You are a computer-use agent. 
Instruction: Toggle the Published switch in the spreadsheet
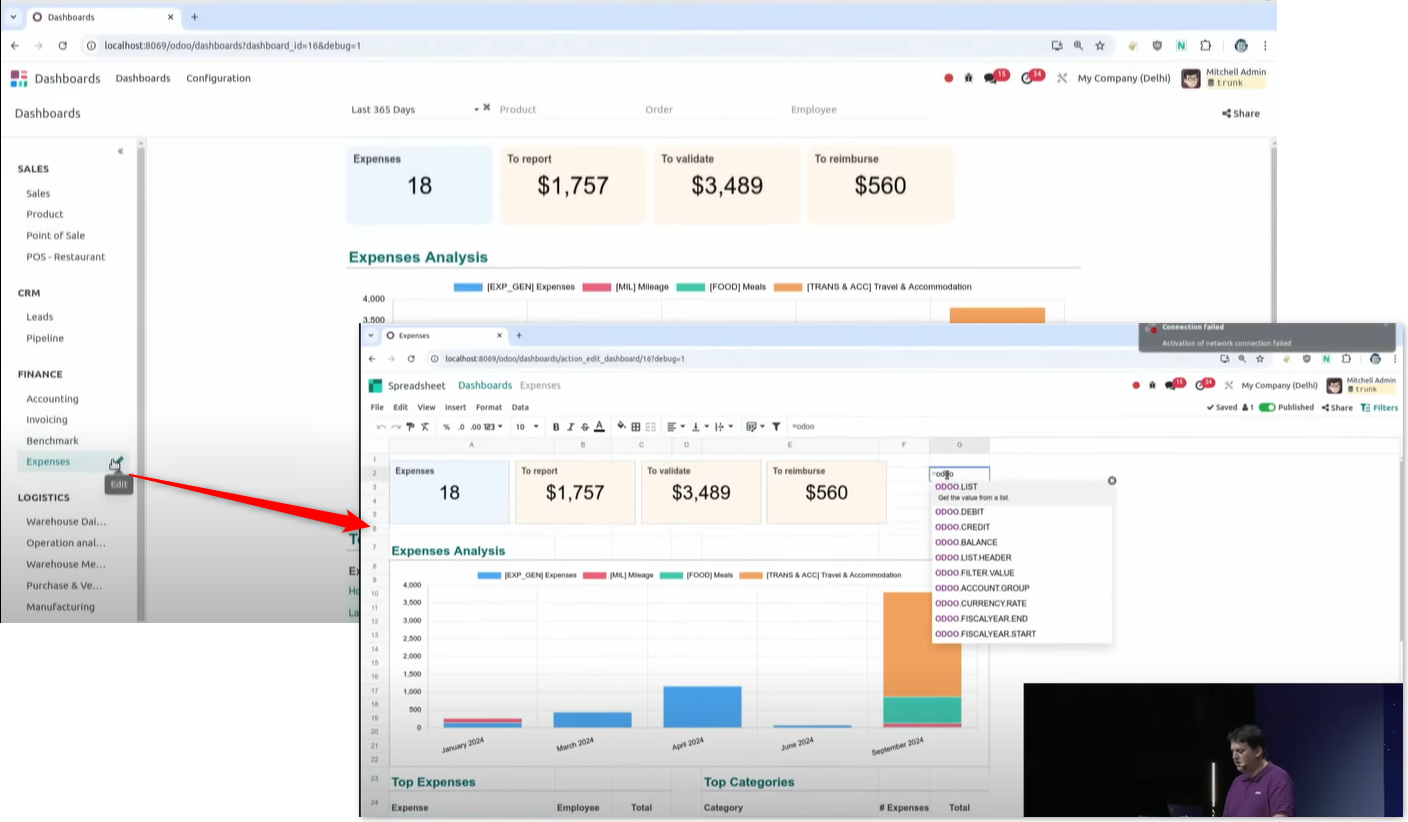(1267, 408)
